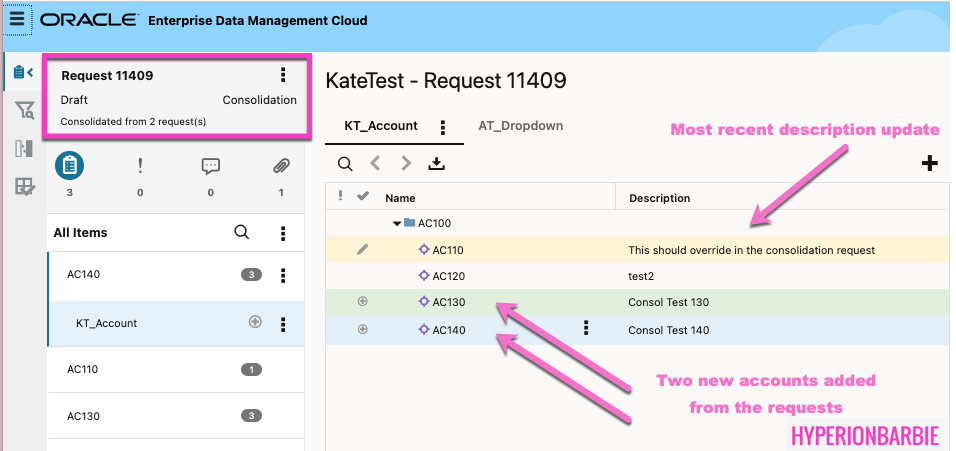Open the AC140 row actions menu in the grid
The image size is (956, 451).
pyautogui.click(x=586, y=328)
